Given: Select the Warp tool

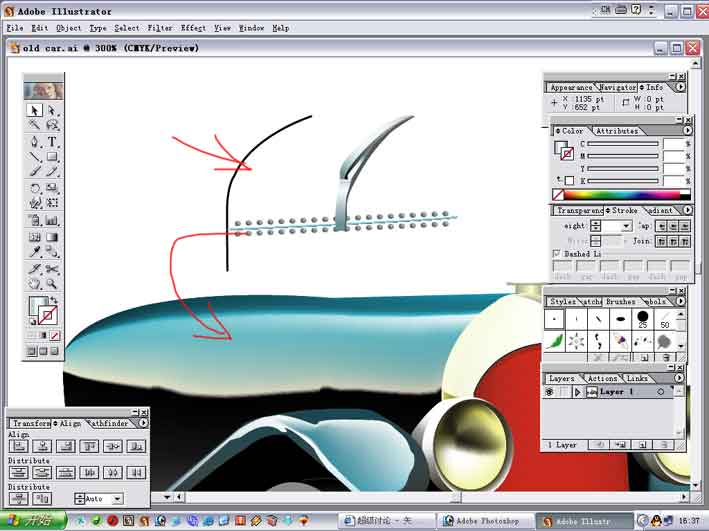Looking at the screenshot, I should [x=34, y=203].
